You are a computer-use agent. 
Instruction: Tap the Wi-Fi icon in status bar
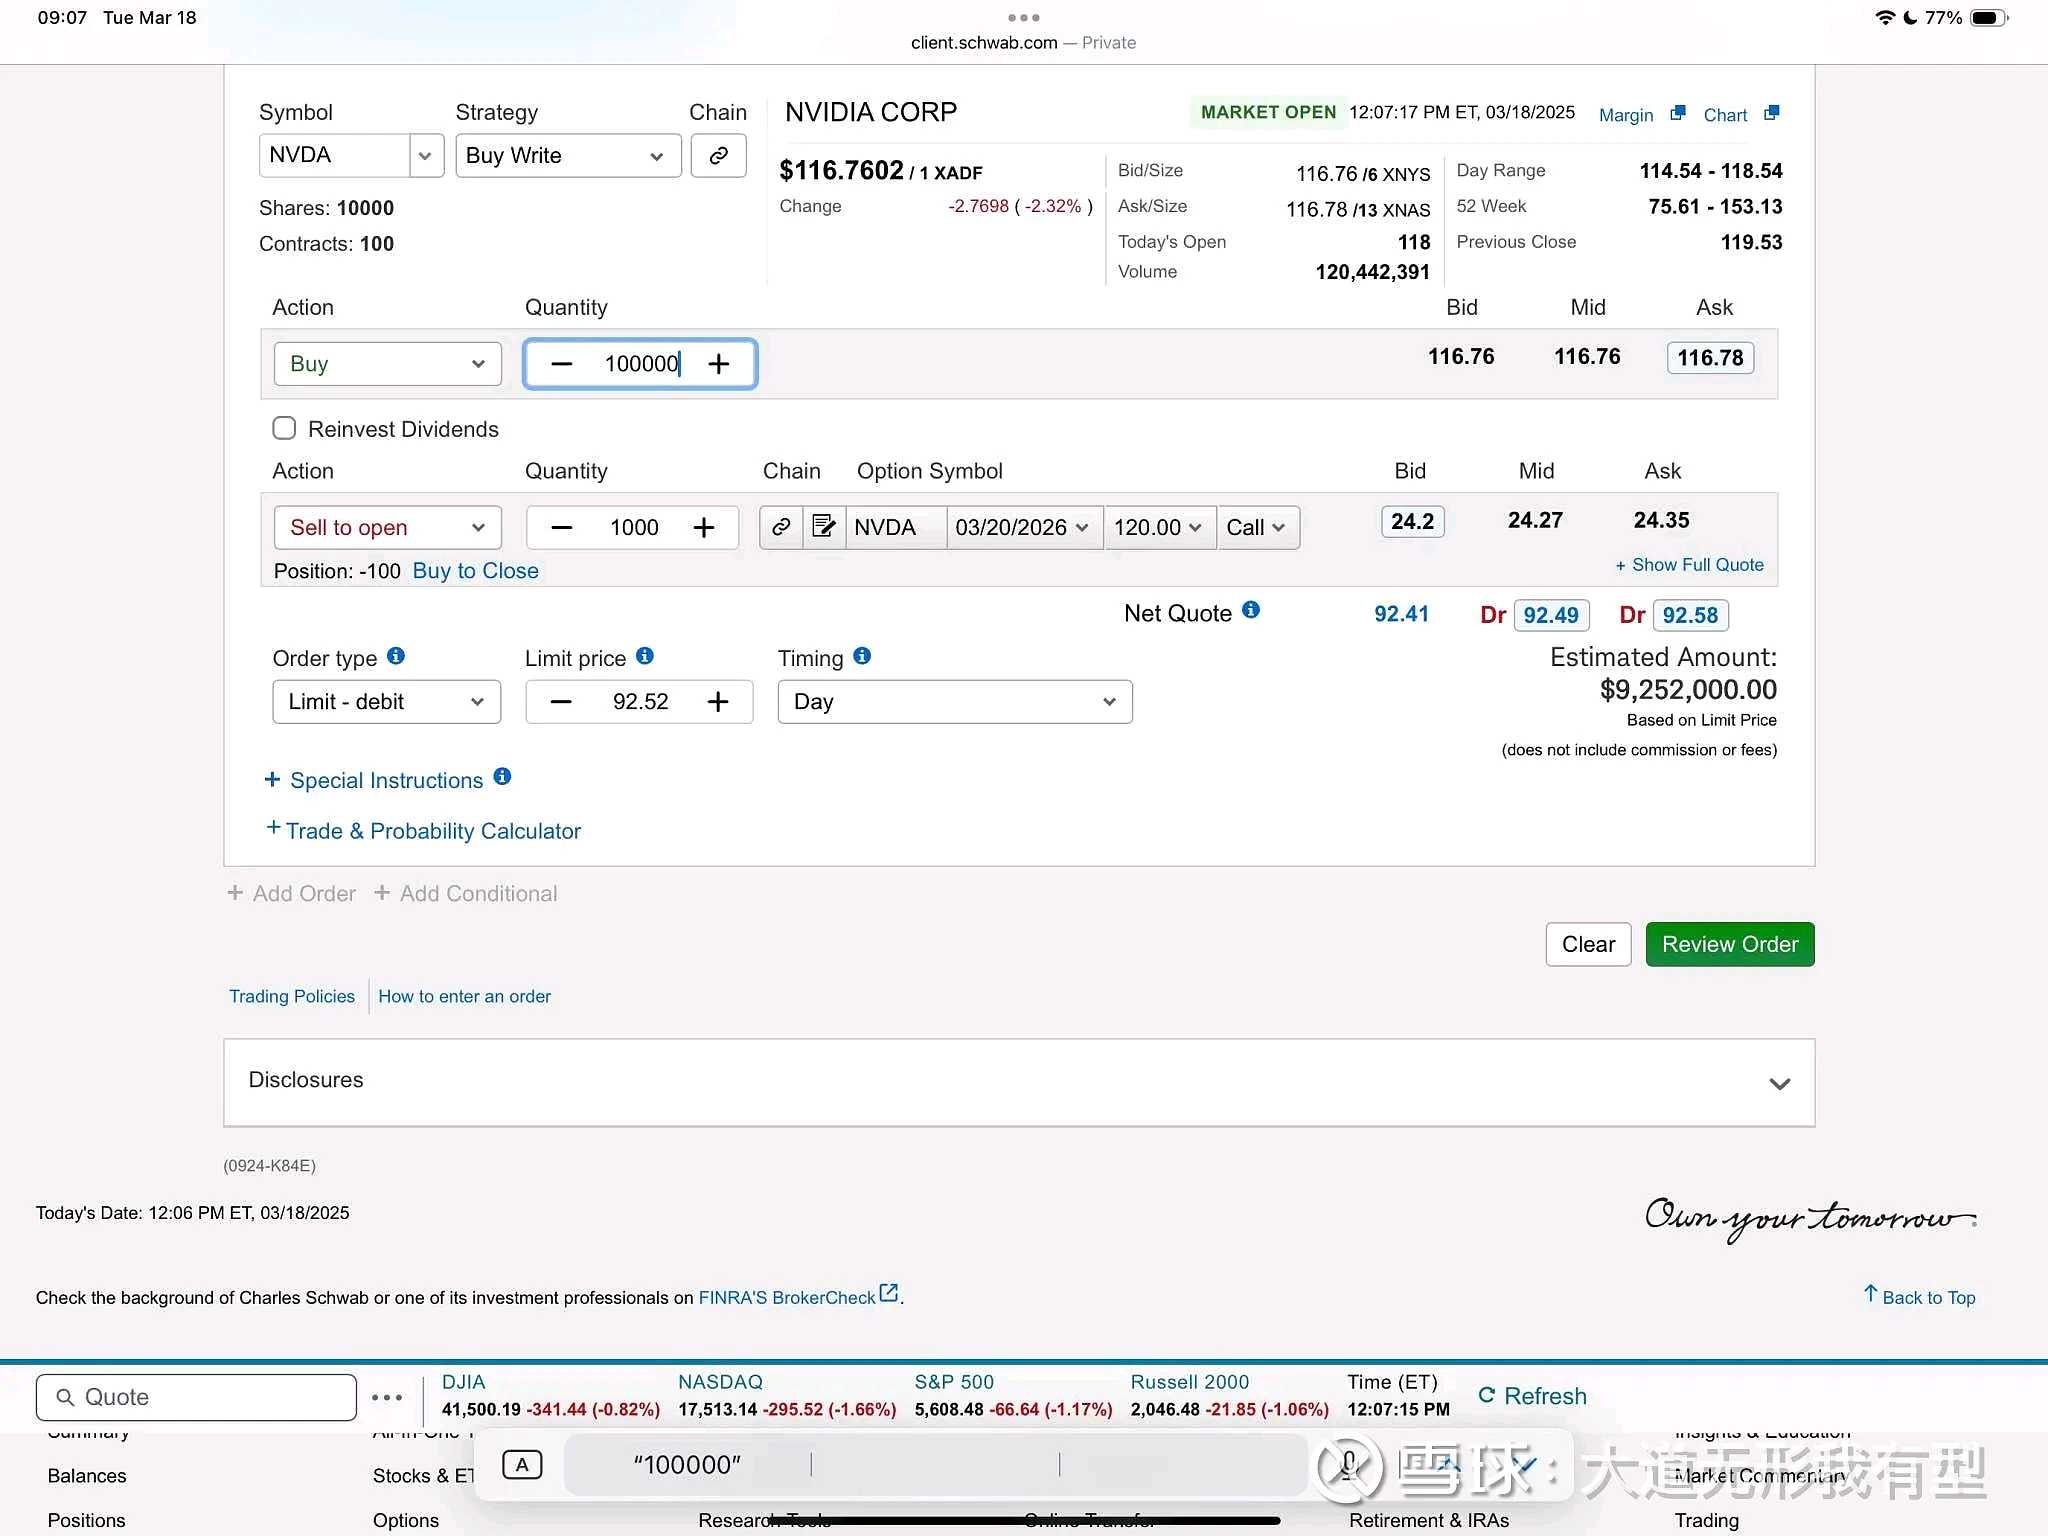click(1885, 17)
